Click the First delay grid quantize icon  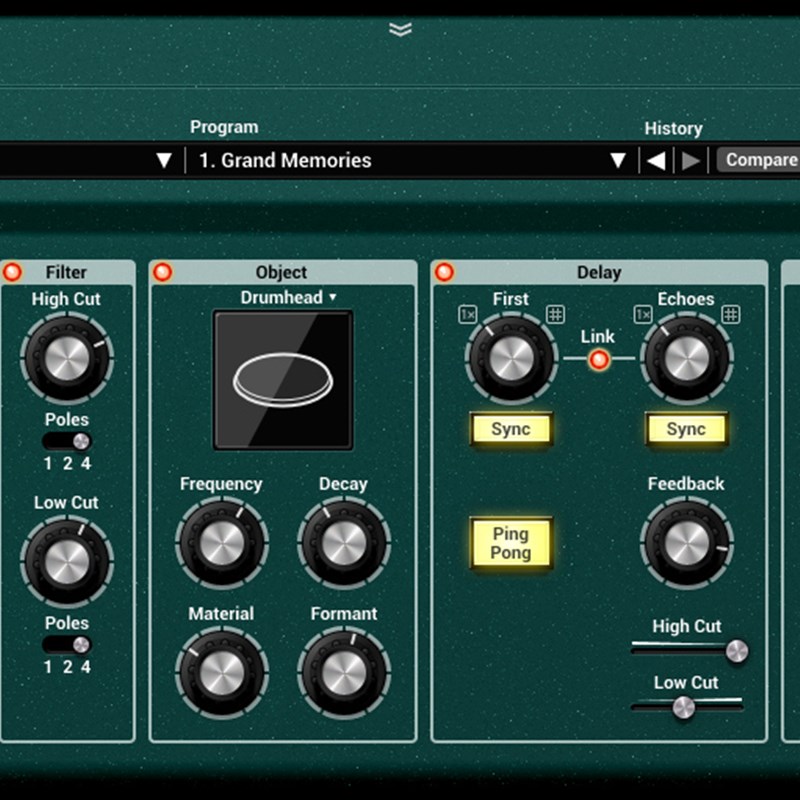click(555, 314)
